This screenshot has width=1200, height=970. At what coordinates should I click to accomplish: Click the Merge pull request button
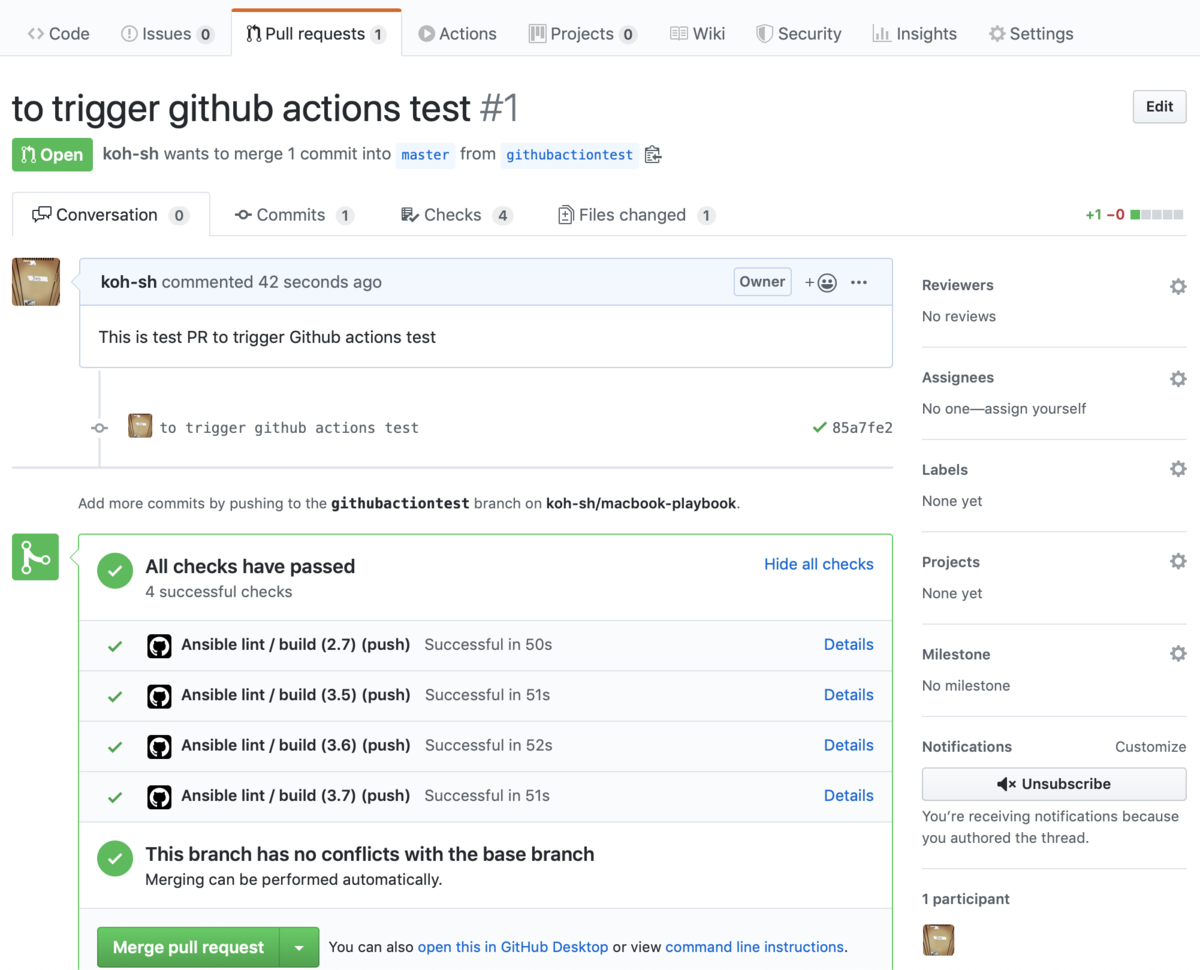pyautogui.click(x=188, y=947)
